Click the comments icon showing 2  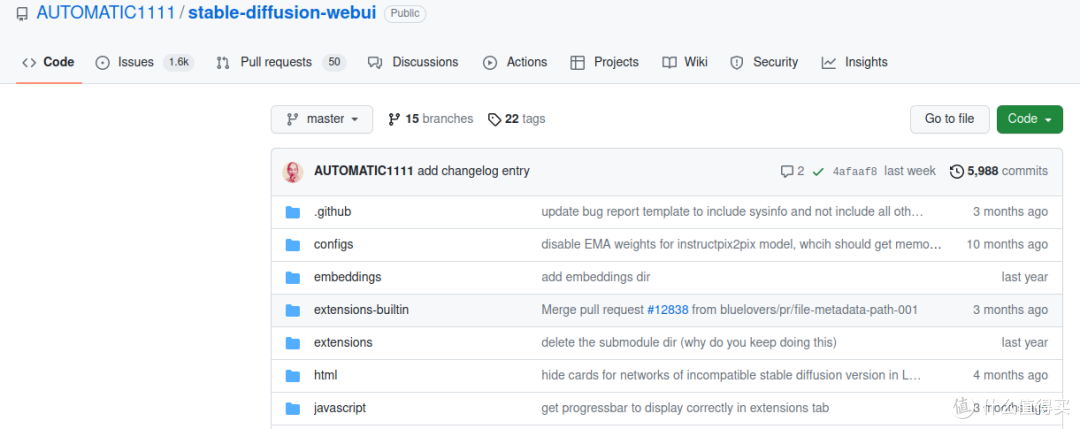click(786, 171)
